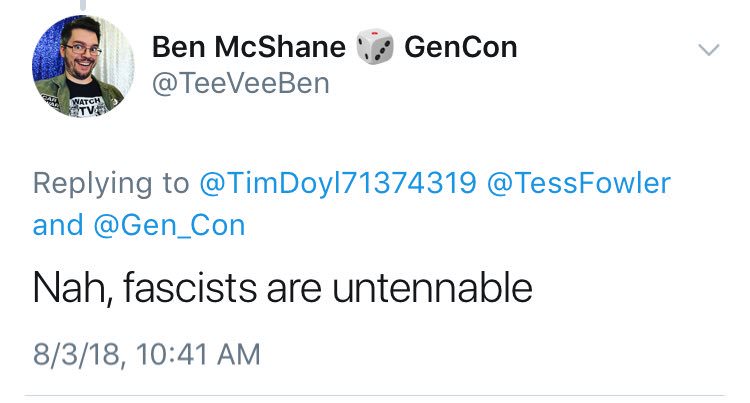Click the word 'Nah,' at tweet start
The height and width of the screenshot is (403, 750).
pos(73,289)
